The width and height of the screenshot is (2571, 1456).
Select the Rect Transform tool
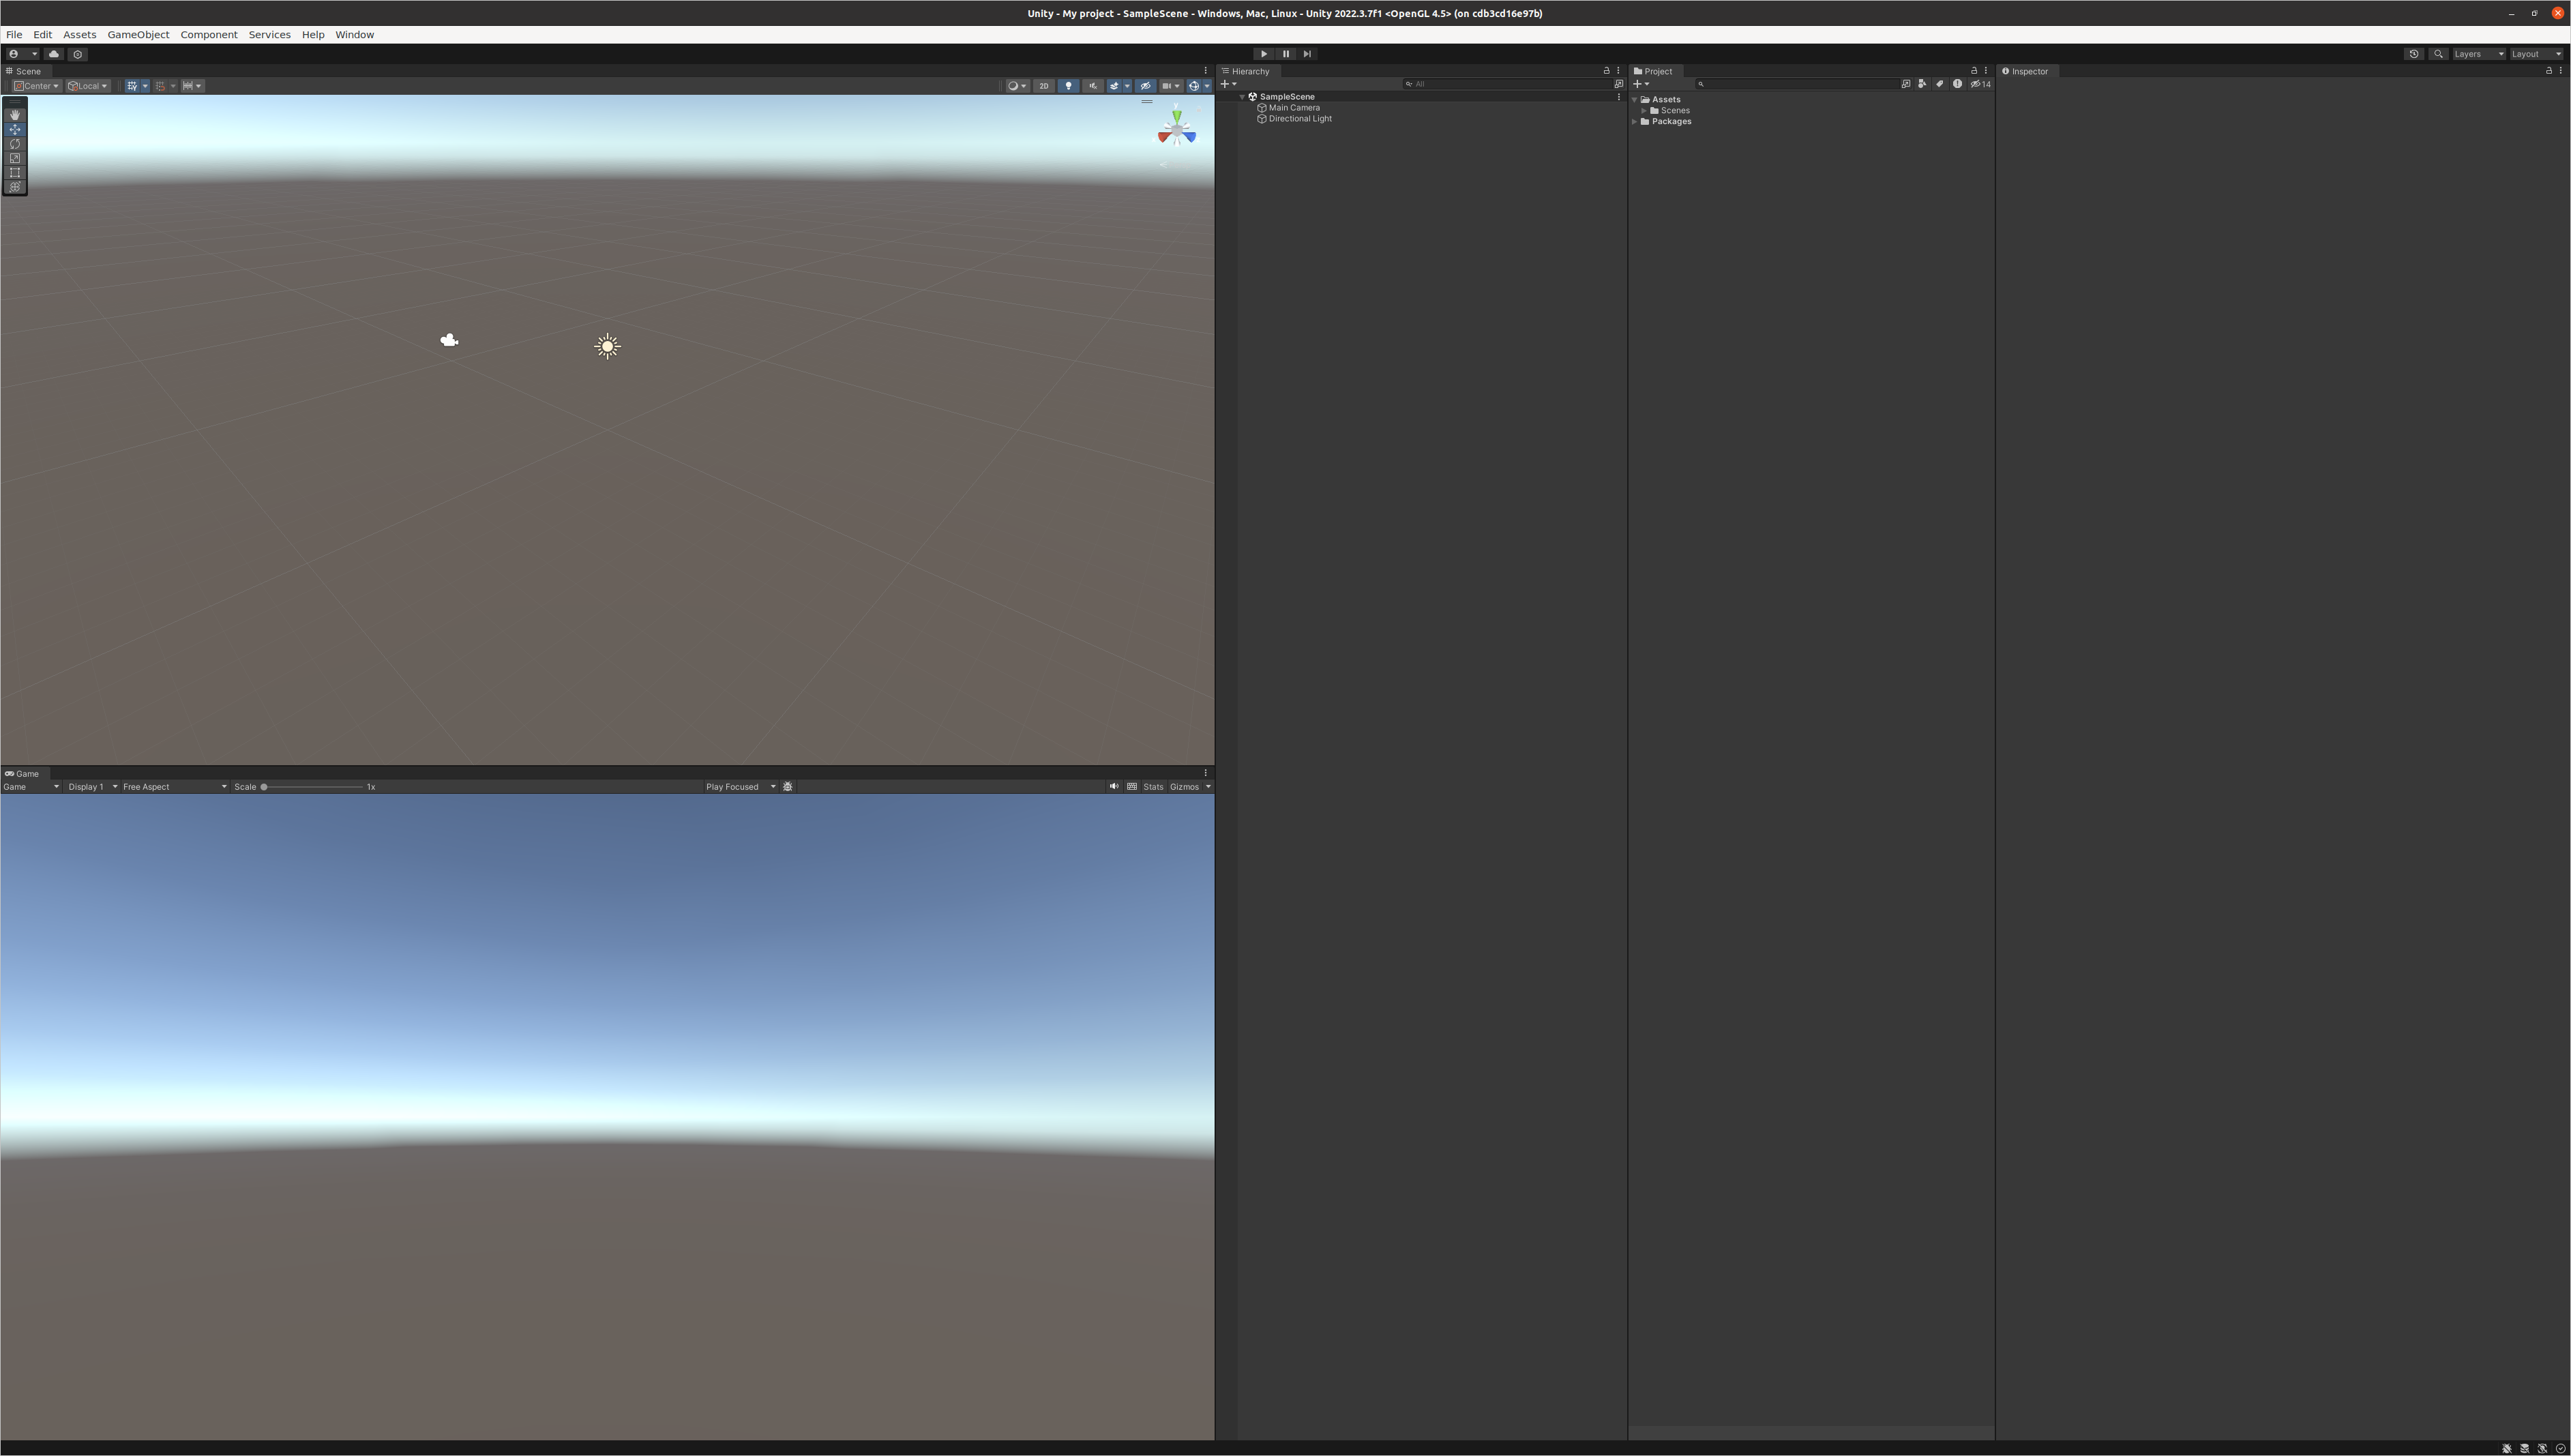pos(15,172)
